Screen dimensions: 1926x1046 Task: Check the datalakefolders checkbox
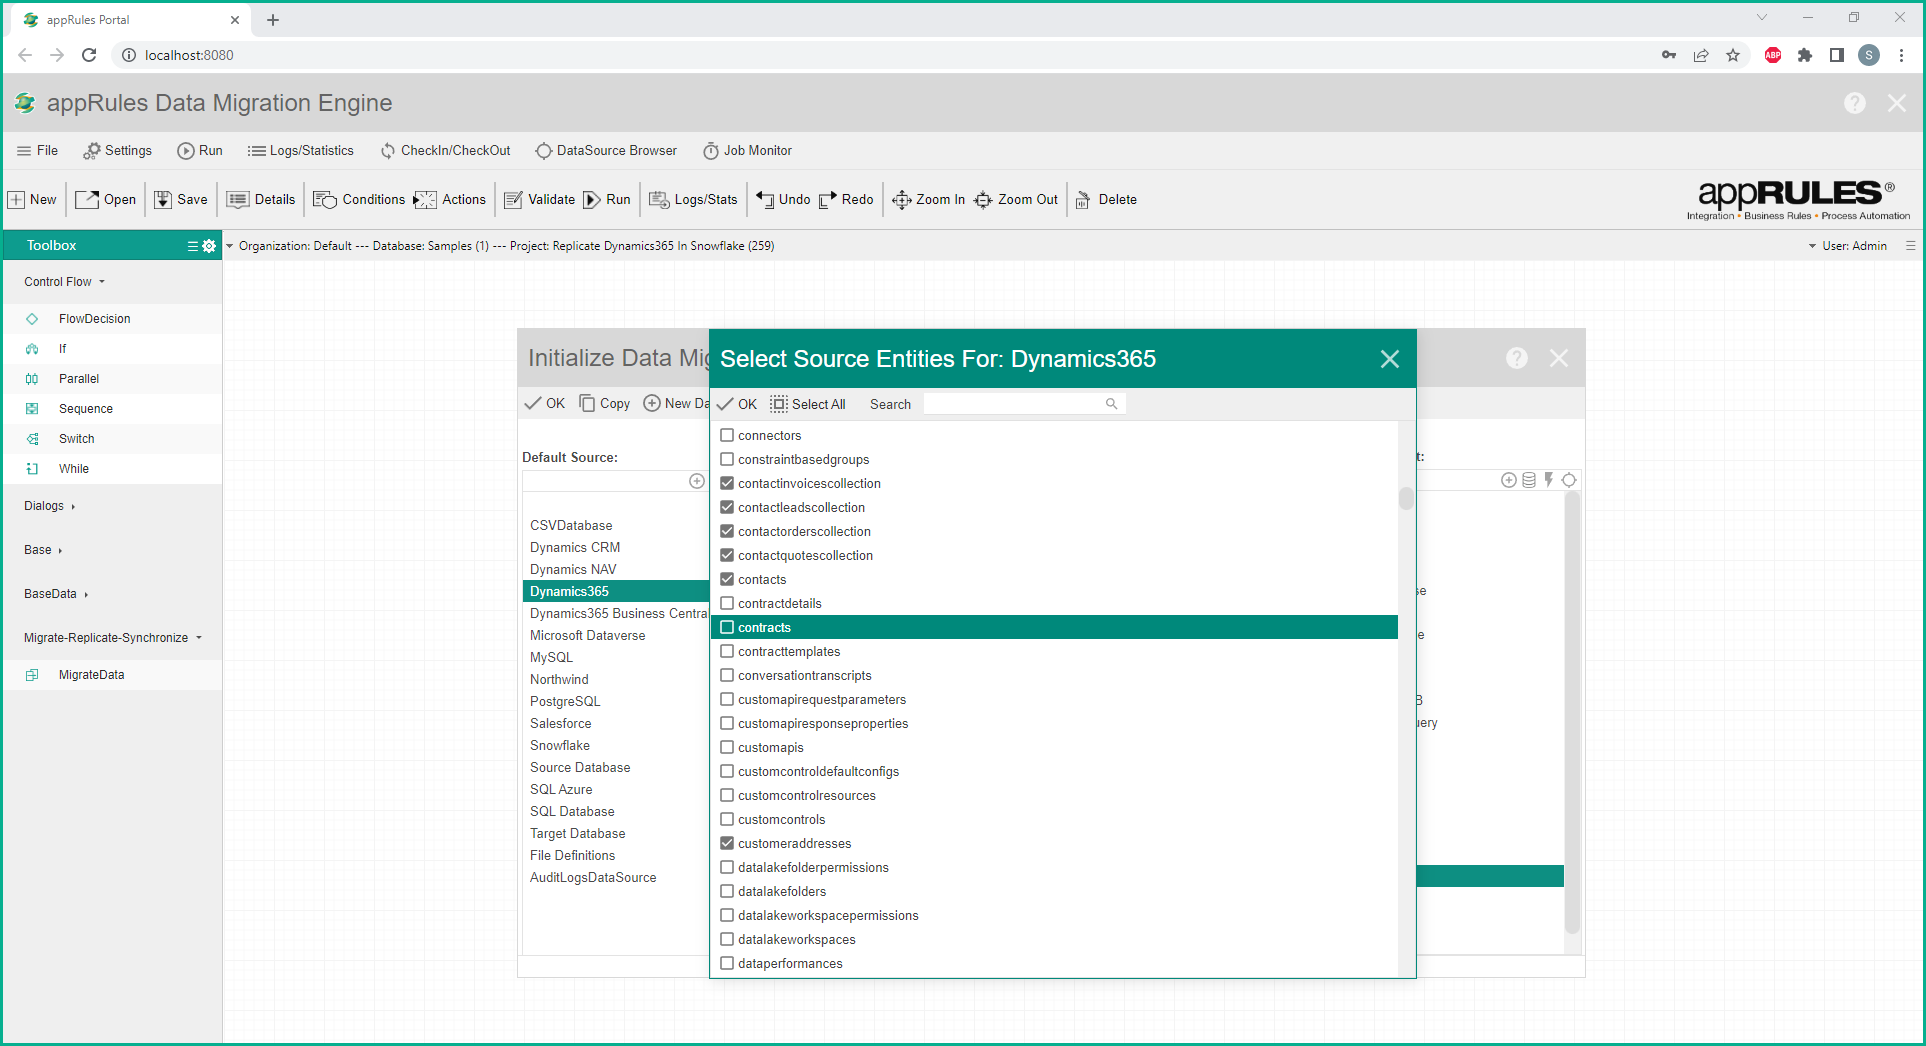pos(727,891)
